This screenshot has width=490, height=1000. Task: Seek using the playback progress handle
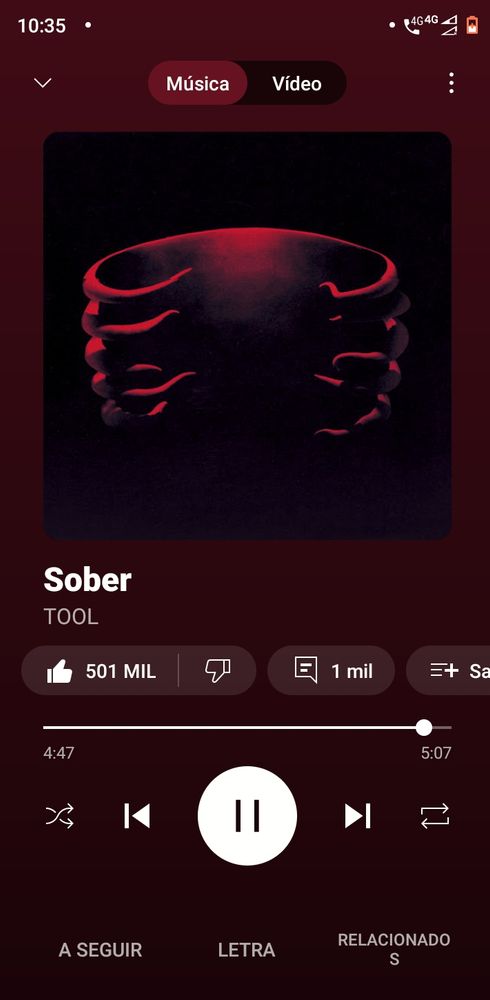click(x=424, y=728)
